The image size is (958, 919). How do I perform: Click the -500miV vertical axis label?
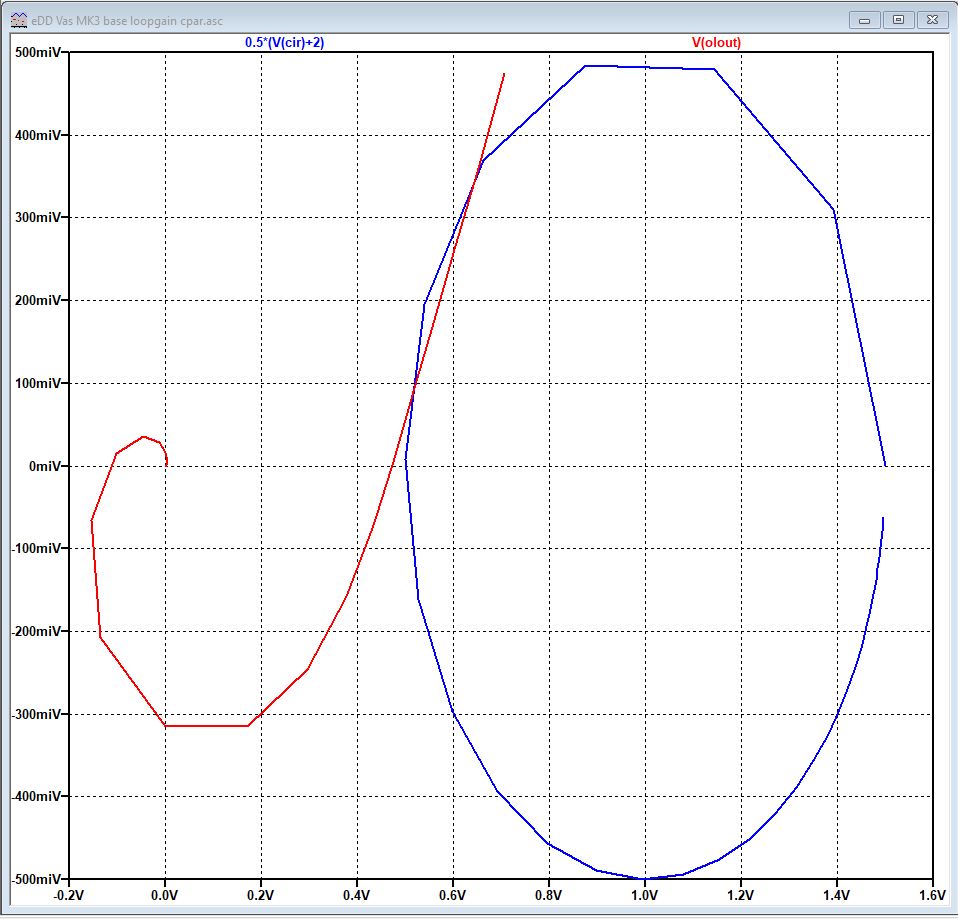click(36, 879)
